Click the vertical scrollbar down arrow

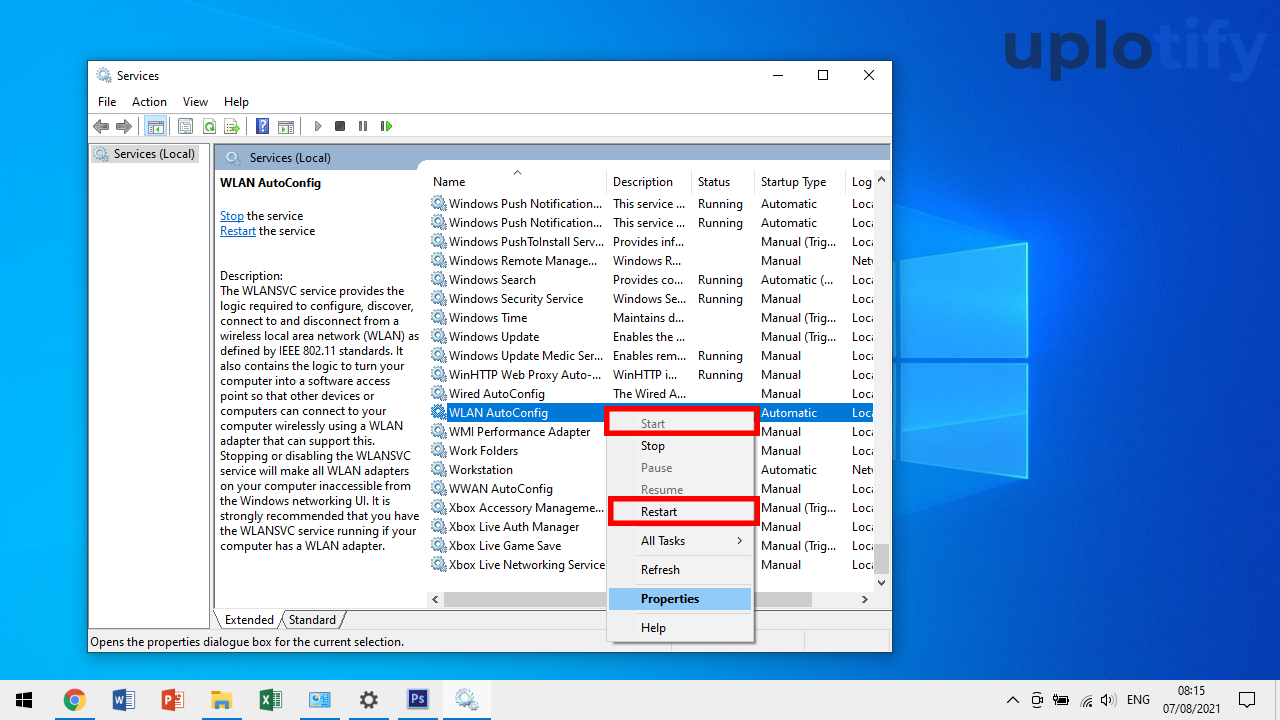pyautogui.click(x=881, y=582)
